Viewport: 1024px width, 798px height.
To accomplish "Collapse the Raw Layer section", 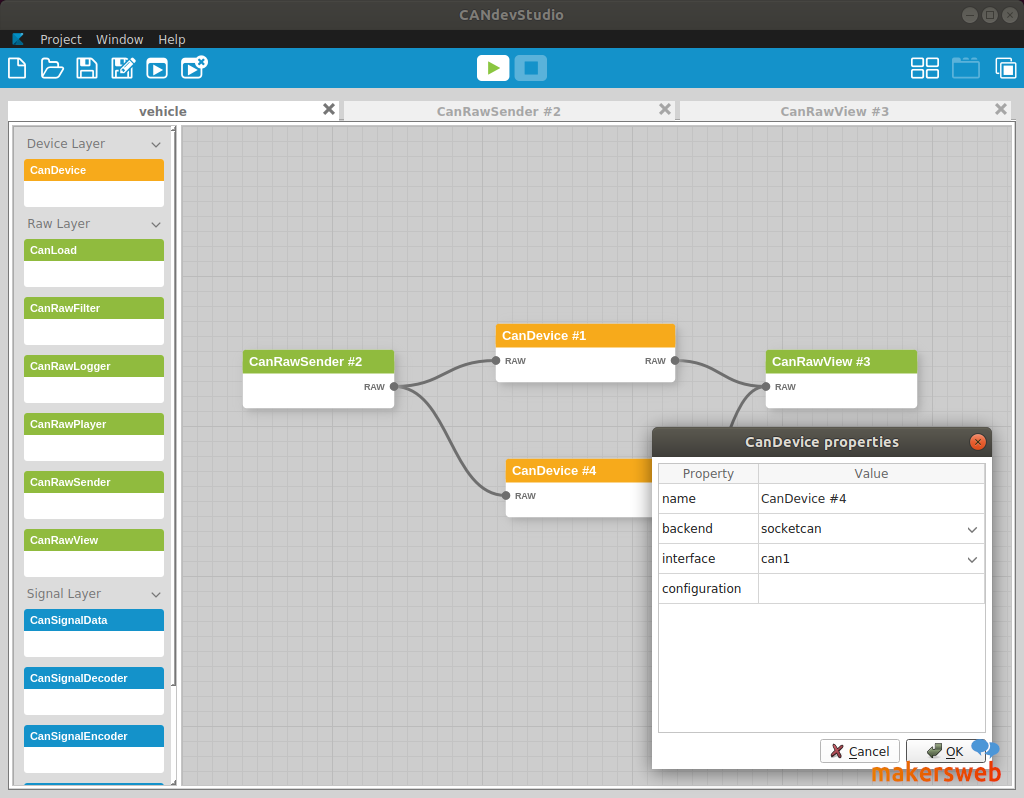I will pos(155,225).
